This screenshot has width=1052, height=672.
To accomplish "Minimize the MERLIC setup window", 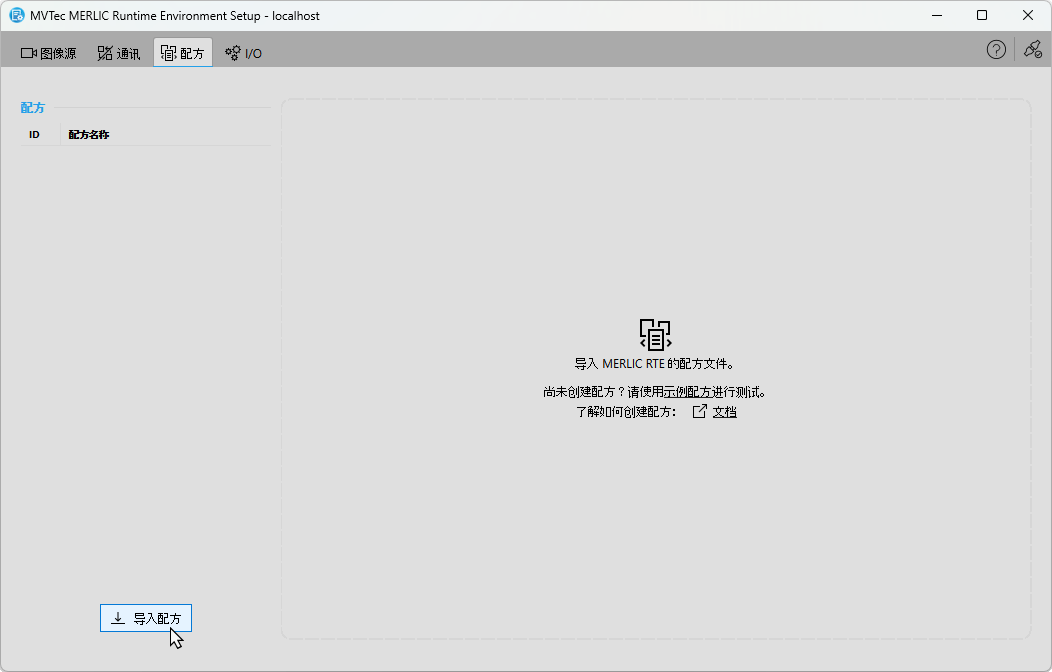I will [937, 16].
